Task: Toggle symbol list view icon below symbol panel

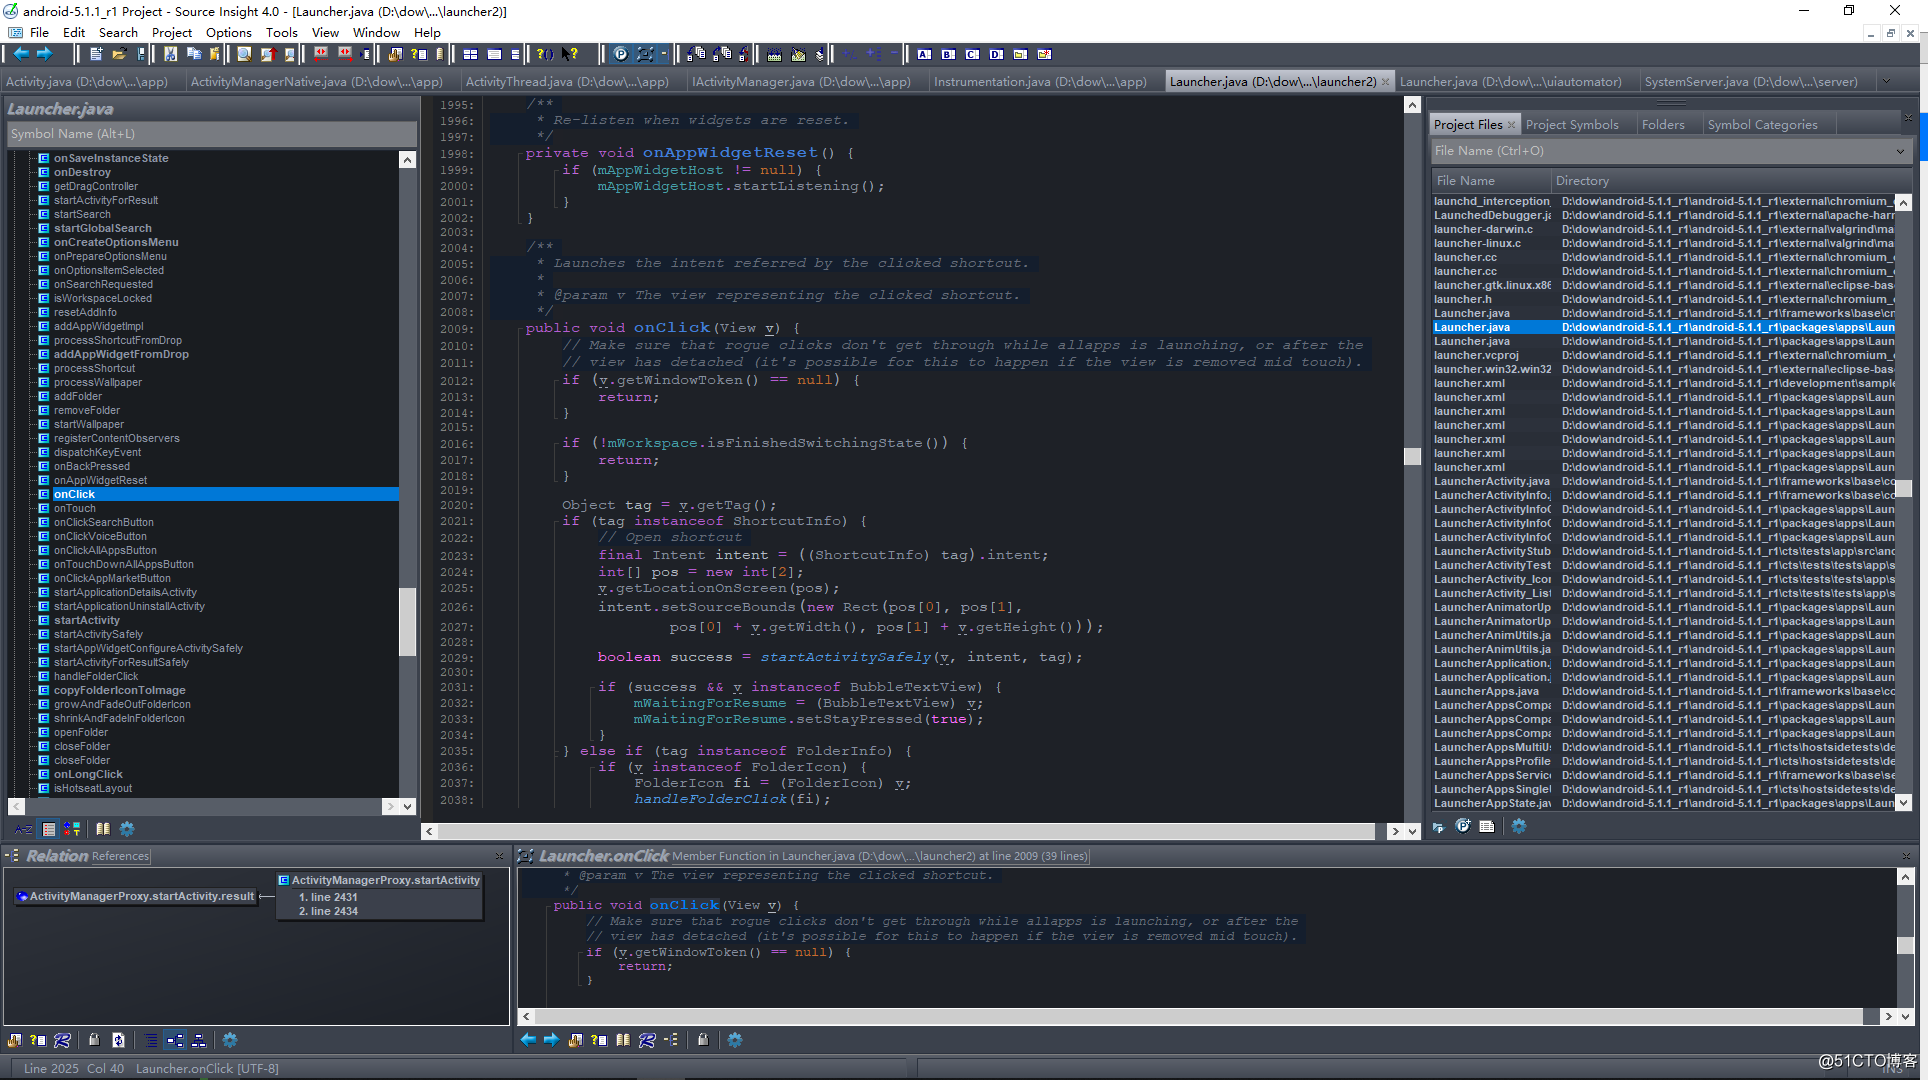Action: (x=48, y=829)
